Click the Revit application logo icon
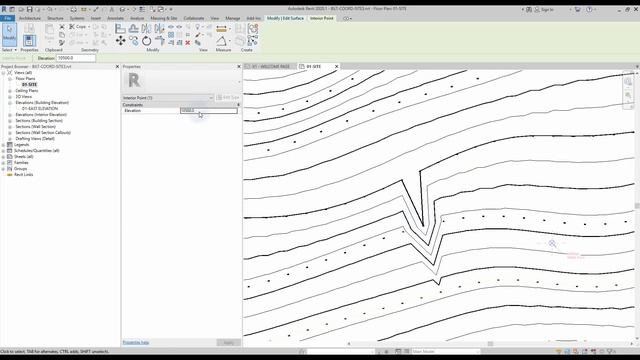The image size is (640, 360). [4, 9]
